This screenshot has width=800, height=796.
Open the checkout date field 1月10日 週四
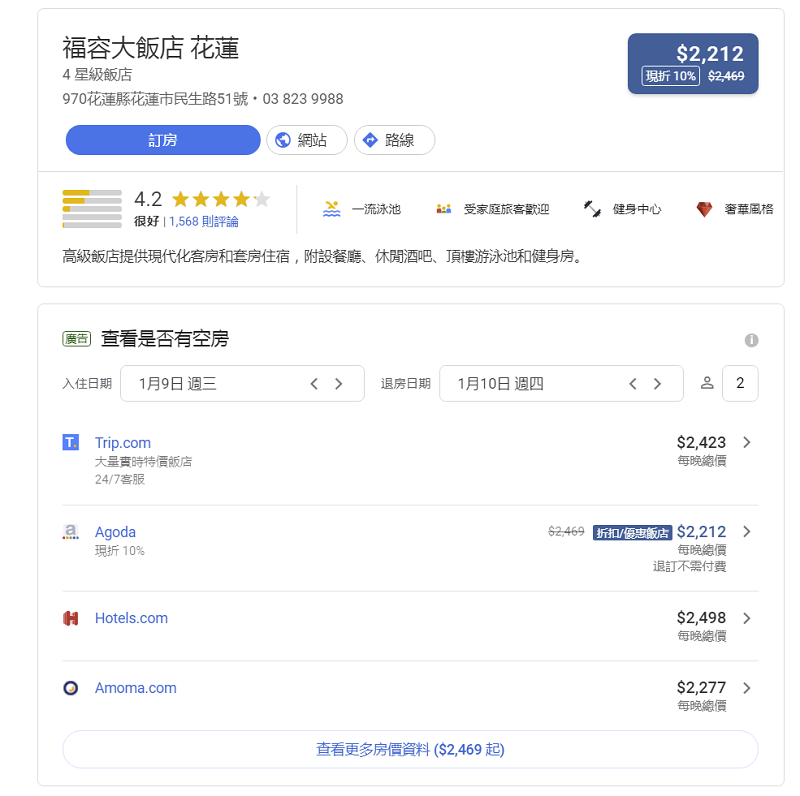pos(561,383)
